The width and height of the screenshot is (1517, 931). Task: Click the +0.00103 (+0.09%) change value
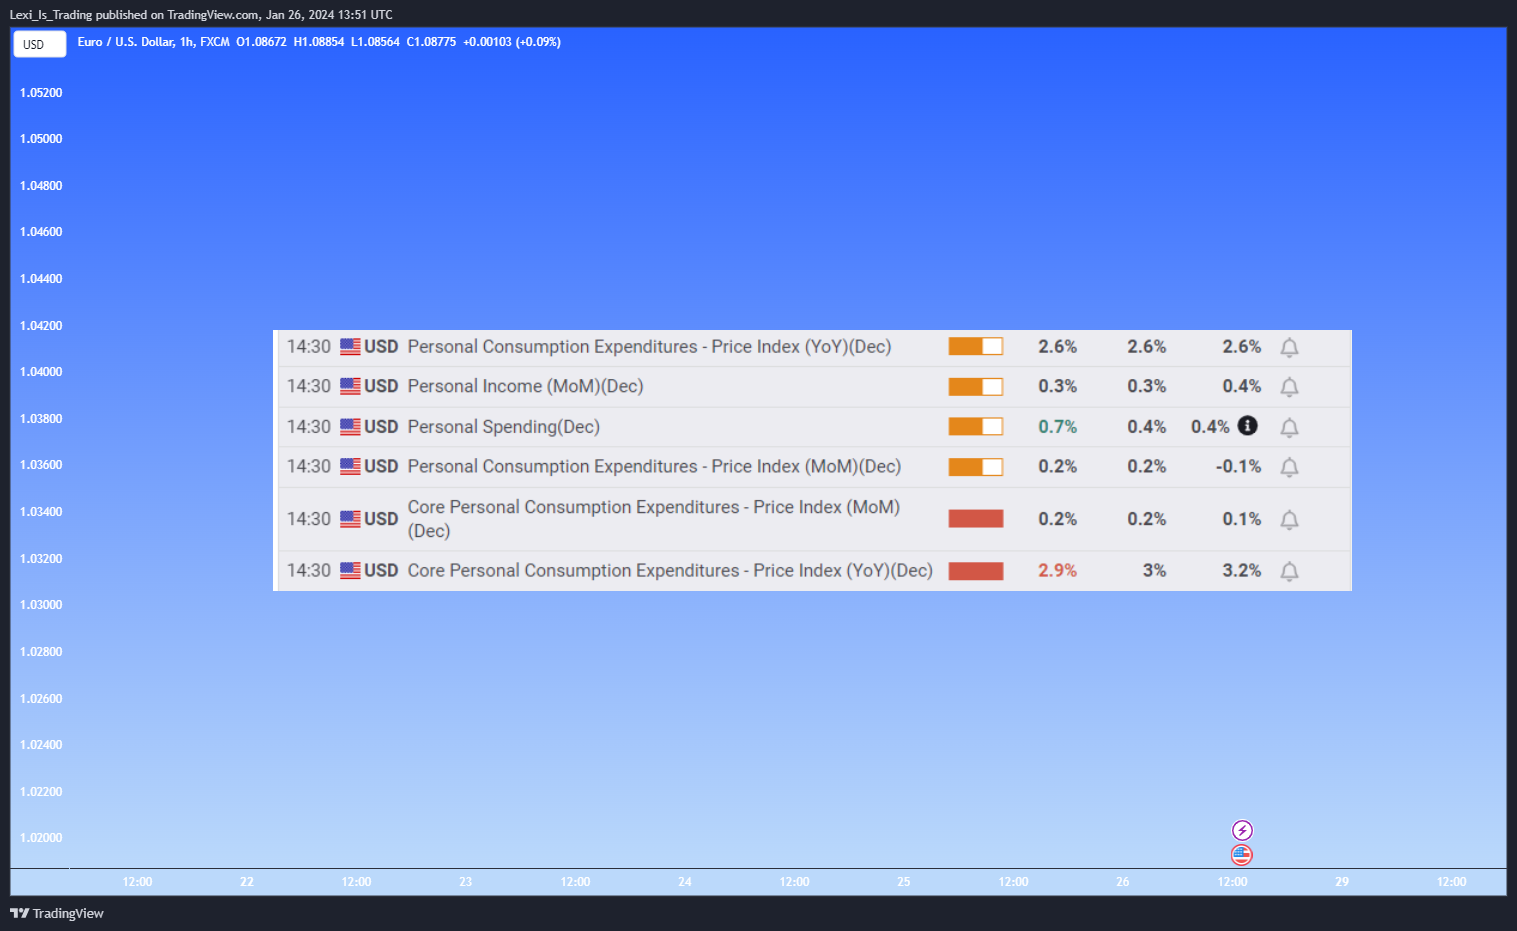[x=512, y=42]
